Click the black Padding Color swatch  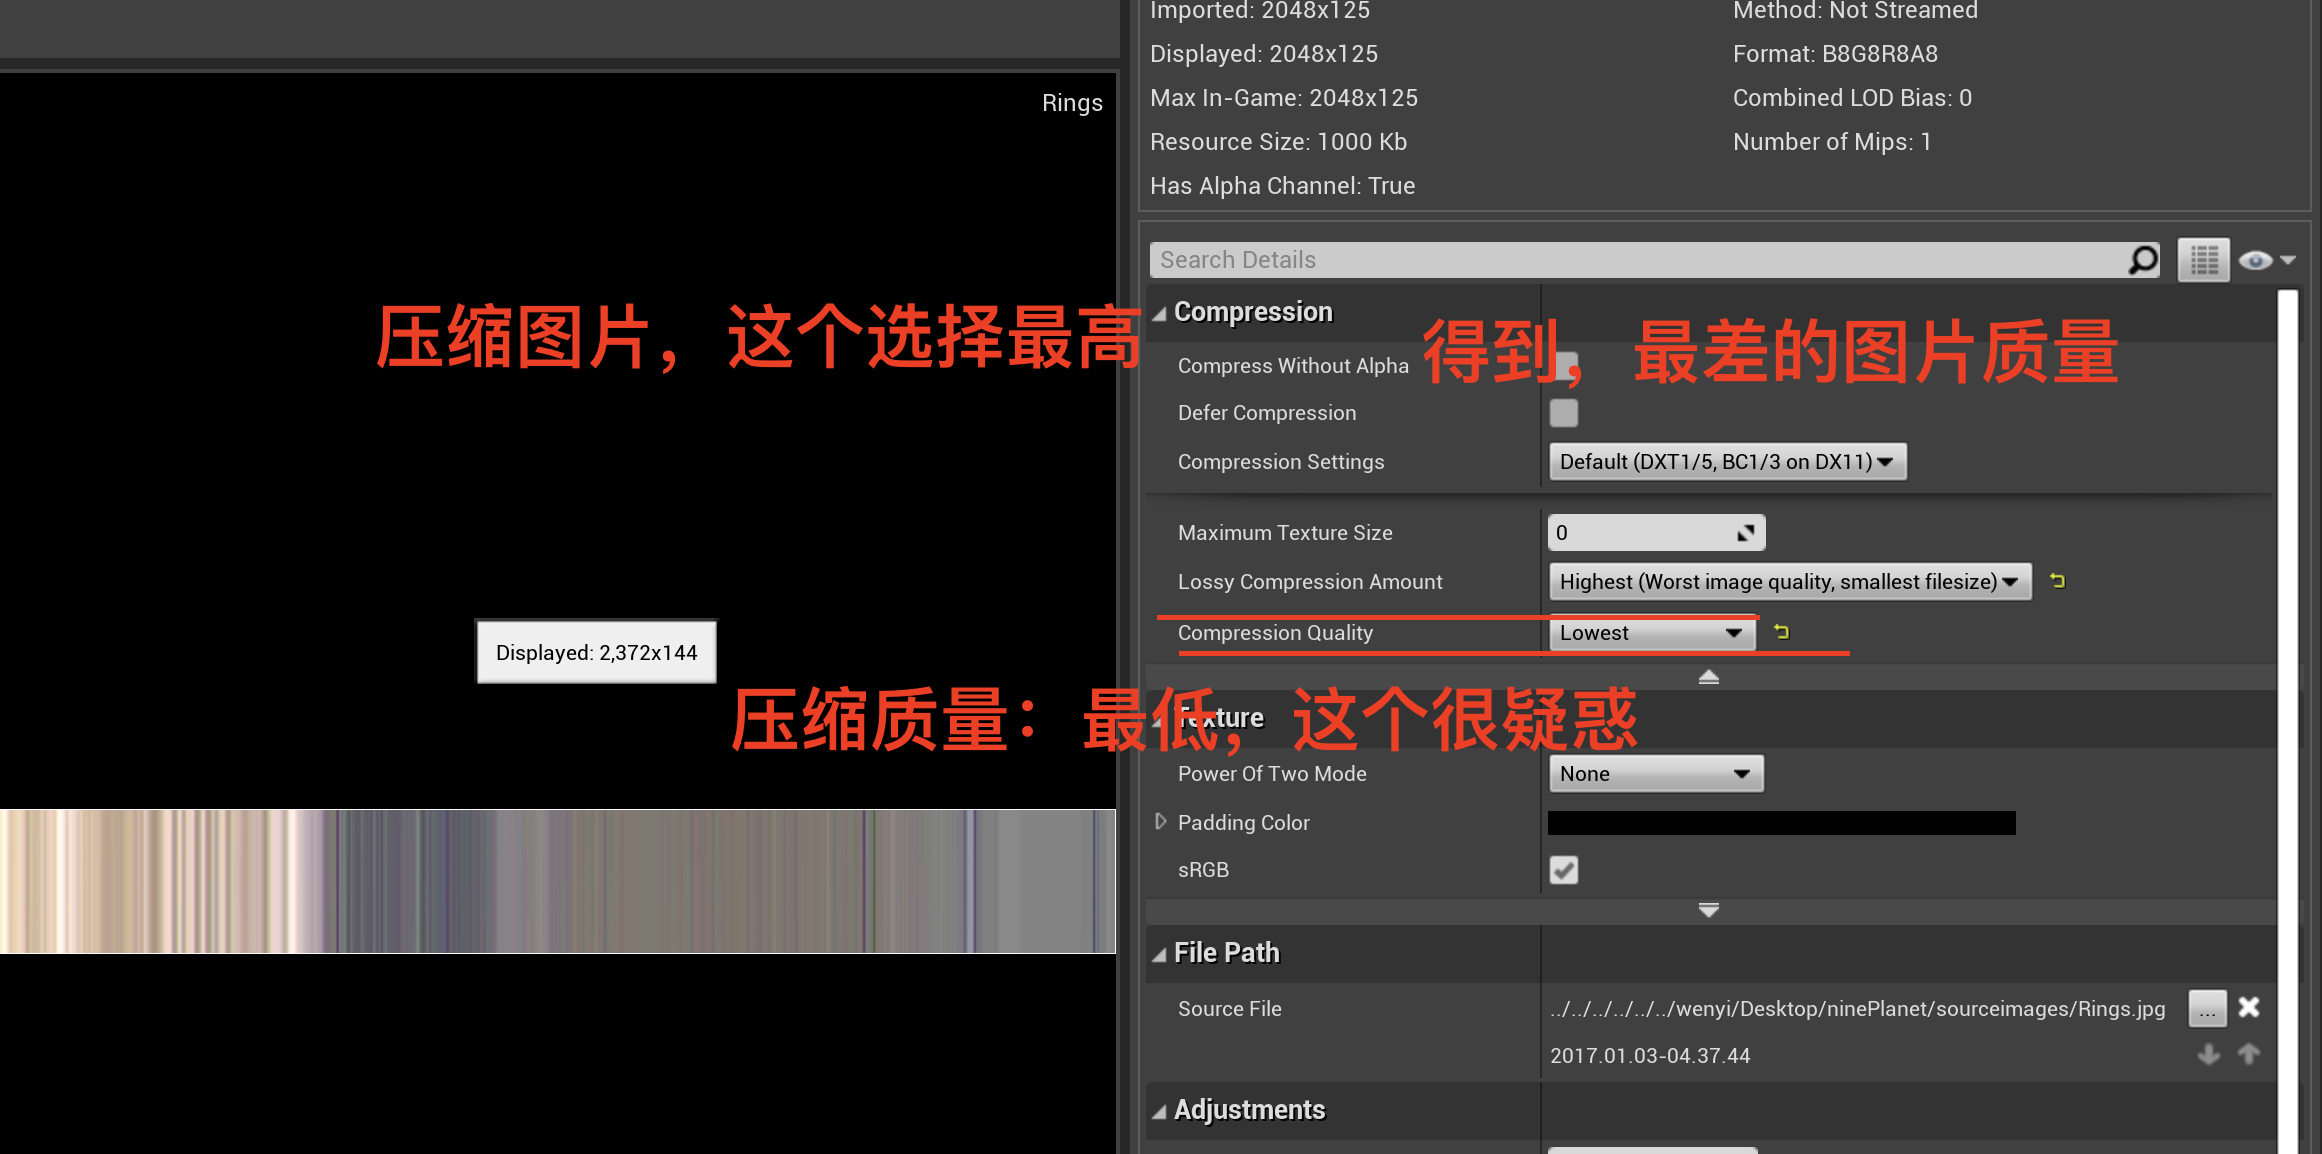pos(1781,823)
